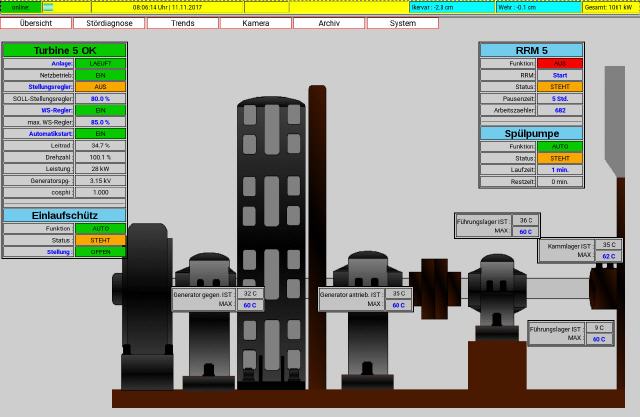The height and width of the screenshot is (417, 640).
Task: Toggle the WS-Regler EIN field
Action: pyautogui.click(x=100, y=110)
